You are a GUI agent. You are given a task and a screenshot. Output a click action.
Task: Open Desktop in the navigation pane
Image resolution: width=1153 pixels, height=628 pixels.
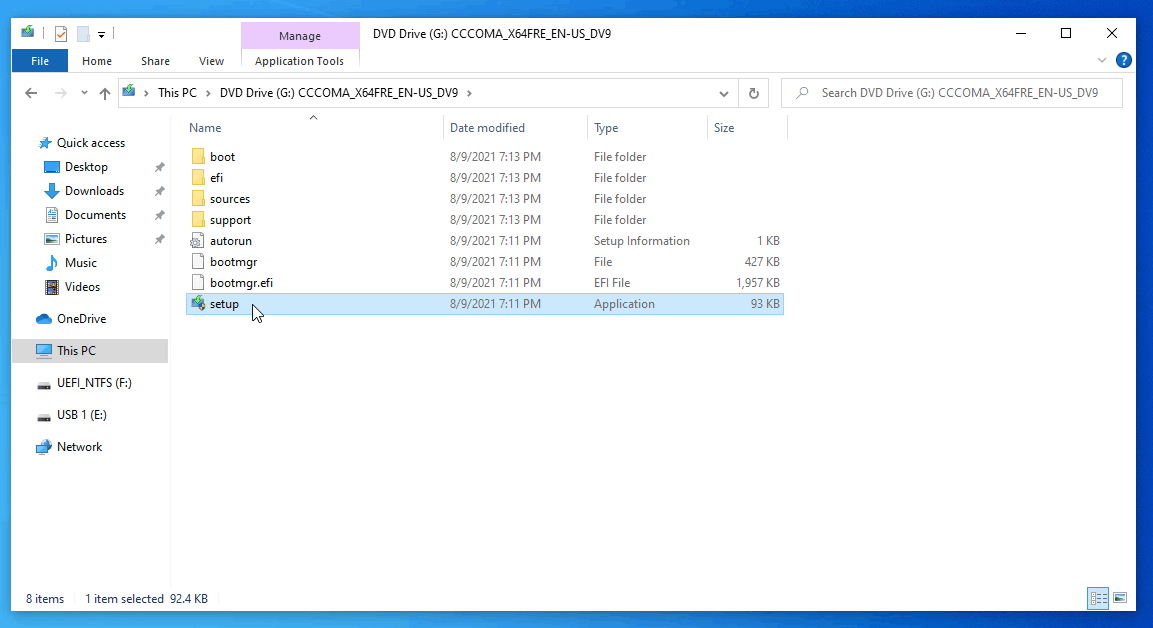tap(86, 167)
